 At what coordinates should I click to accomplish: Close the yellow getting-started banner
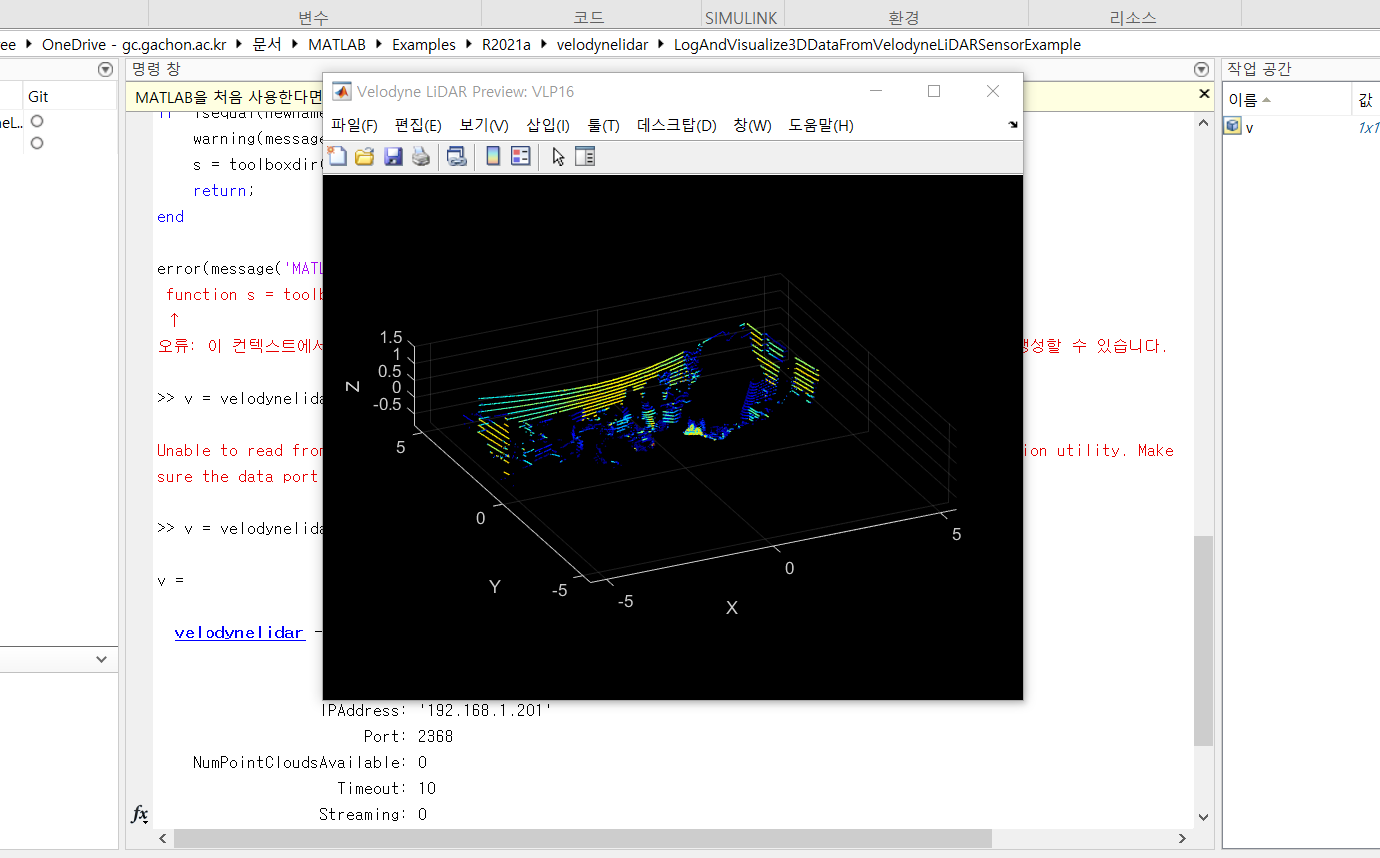[1204, 94]
